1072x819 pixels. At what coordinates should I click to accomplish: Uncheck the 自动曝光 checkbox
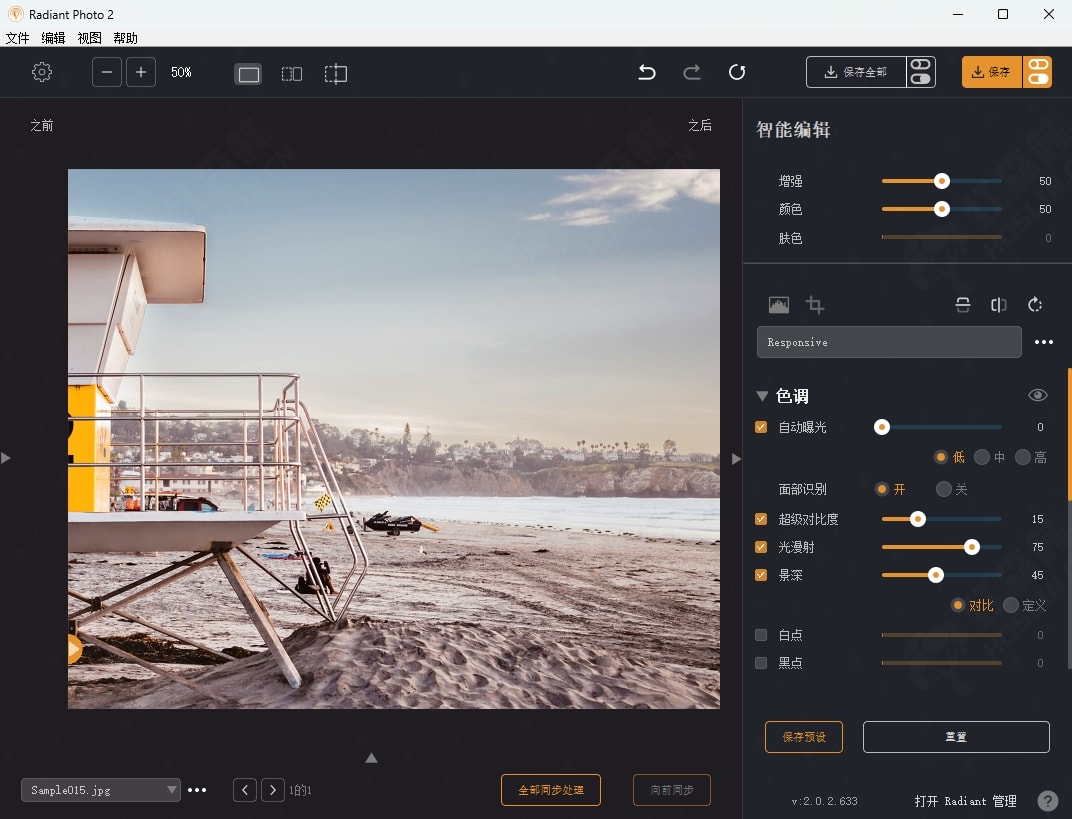pos(761,427)
